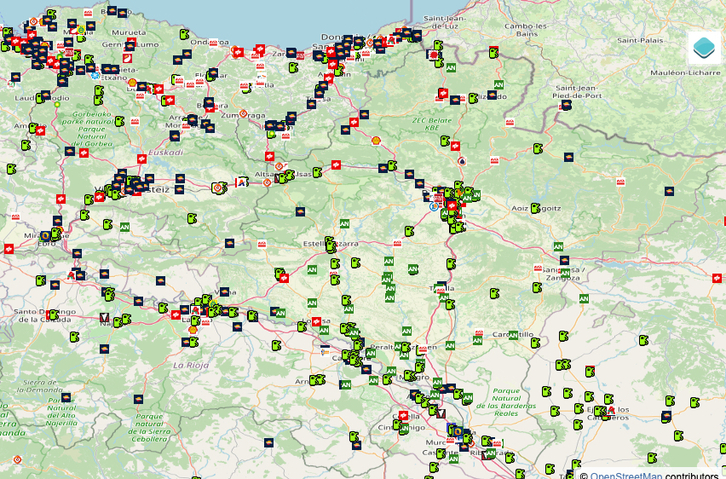
Task: Select the red Cepsa marker east of Altsasu
Action: (x=336, y=165)
